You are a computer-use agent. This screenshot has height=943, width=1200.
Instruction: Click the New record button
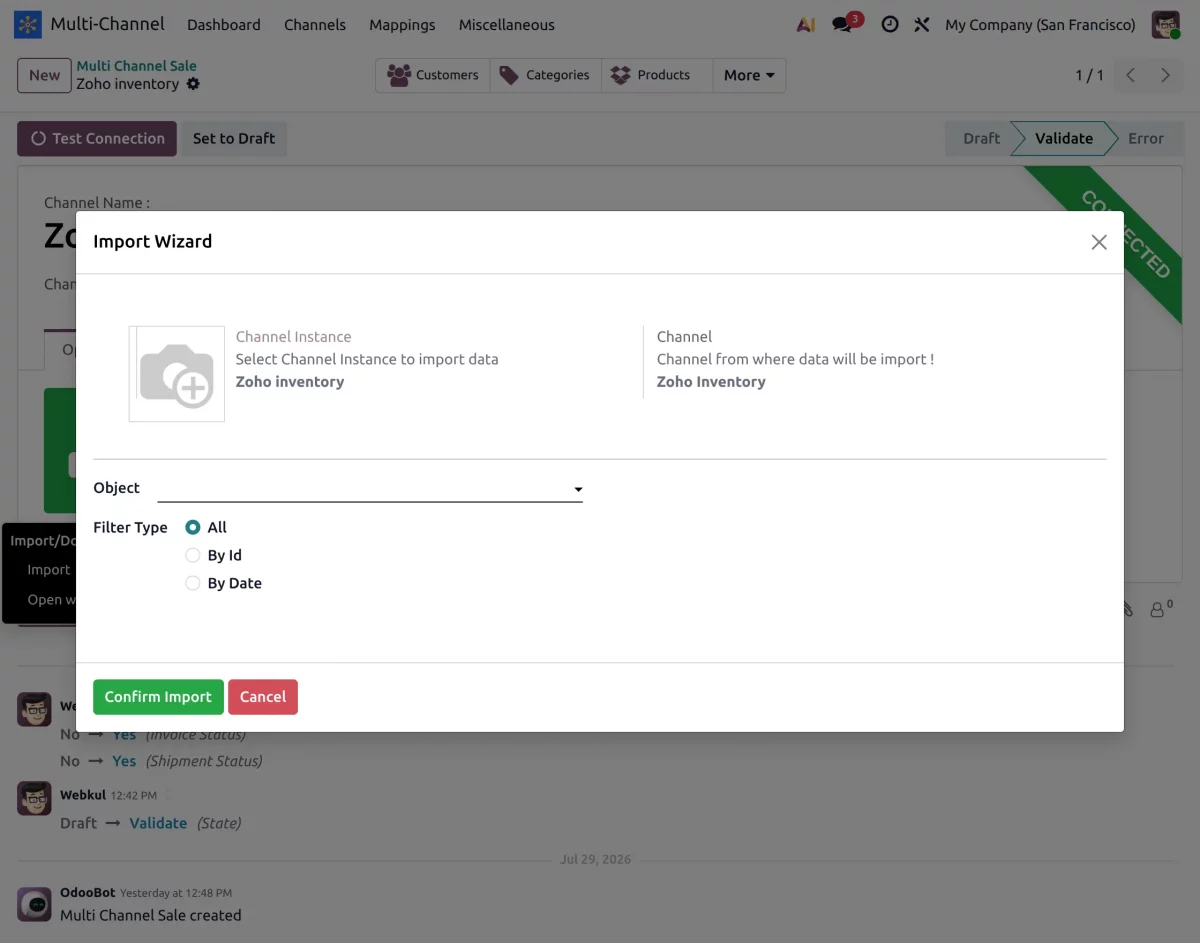[45, 75]
